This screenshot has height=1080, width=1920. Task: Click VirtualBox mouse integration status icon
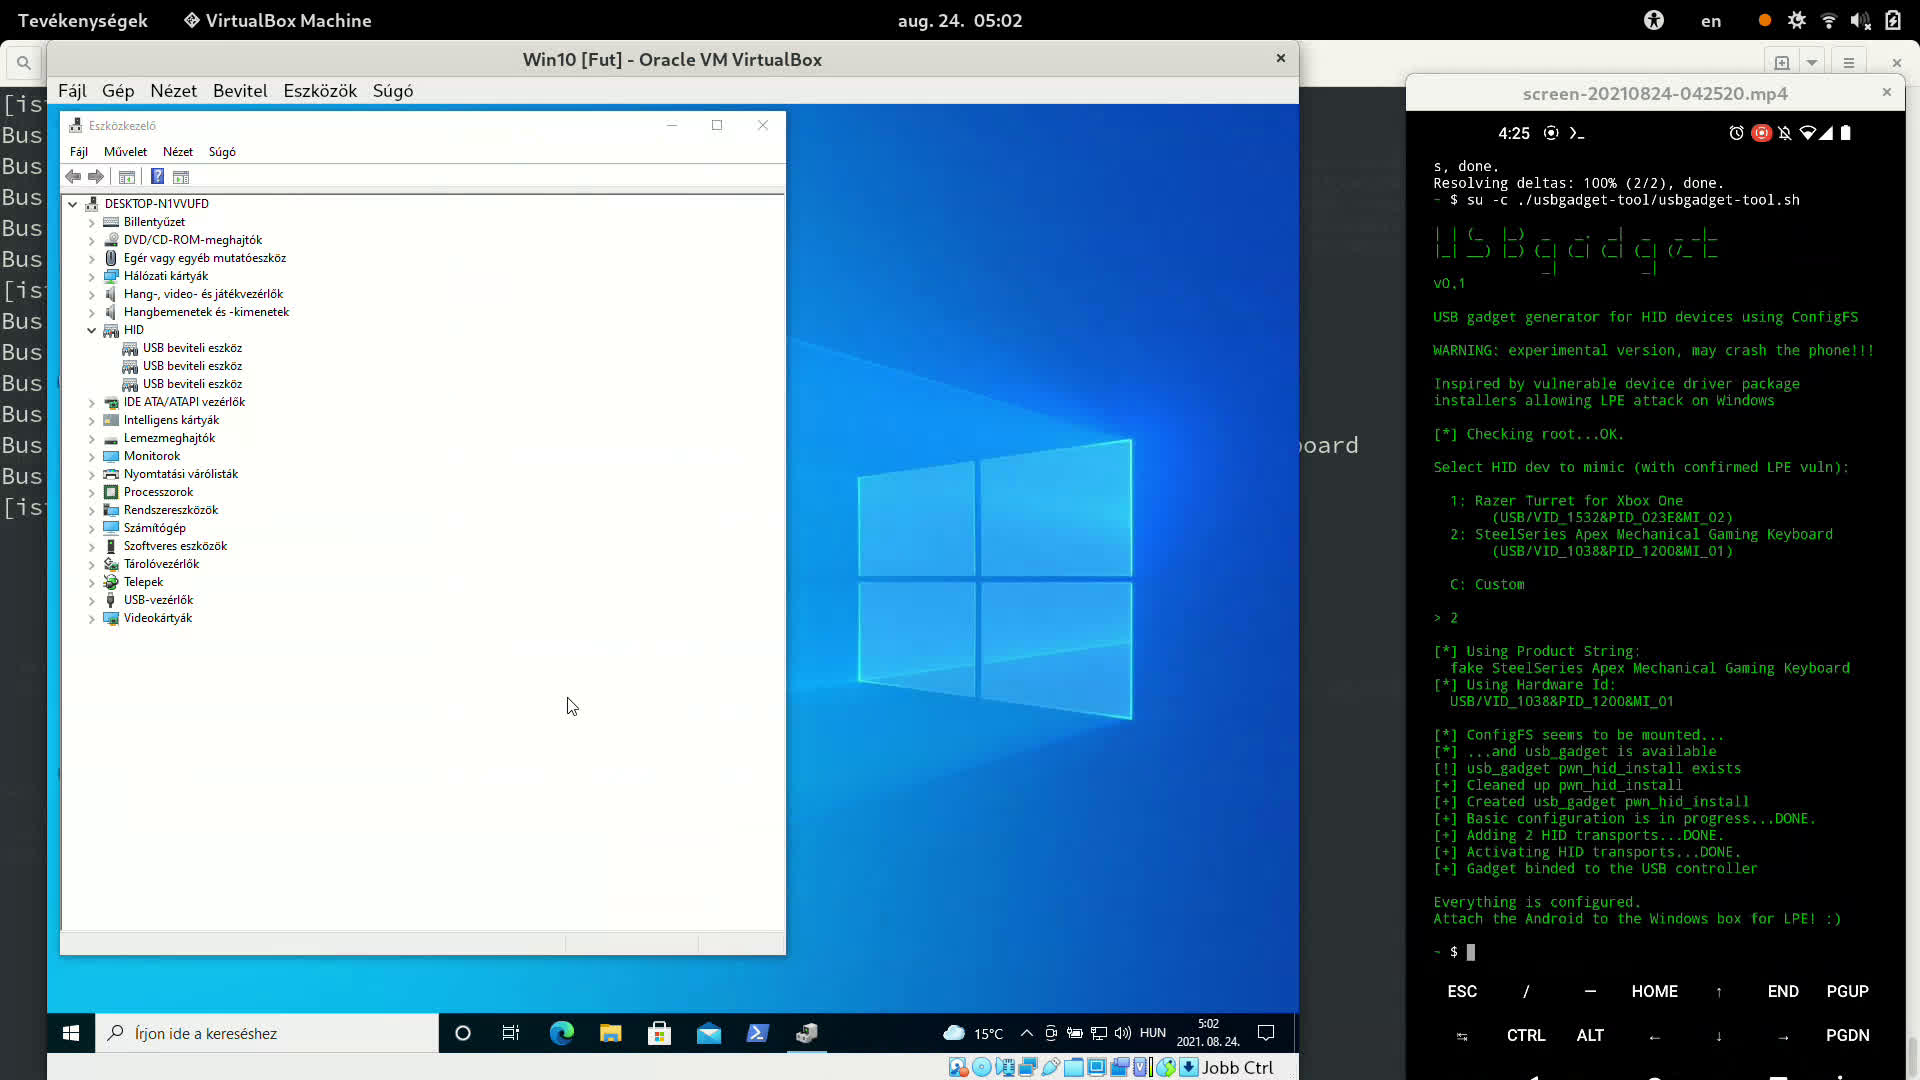click(x=1165, y=1067)
